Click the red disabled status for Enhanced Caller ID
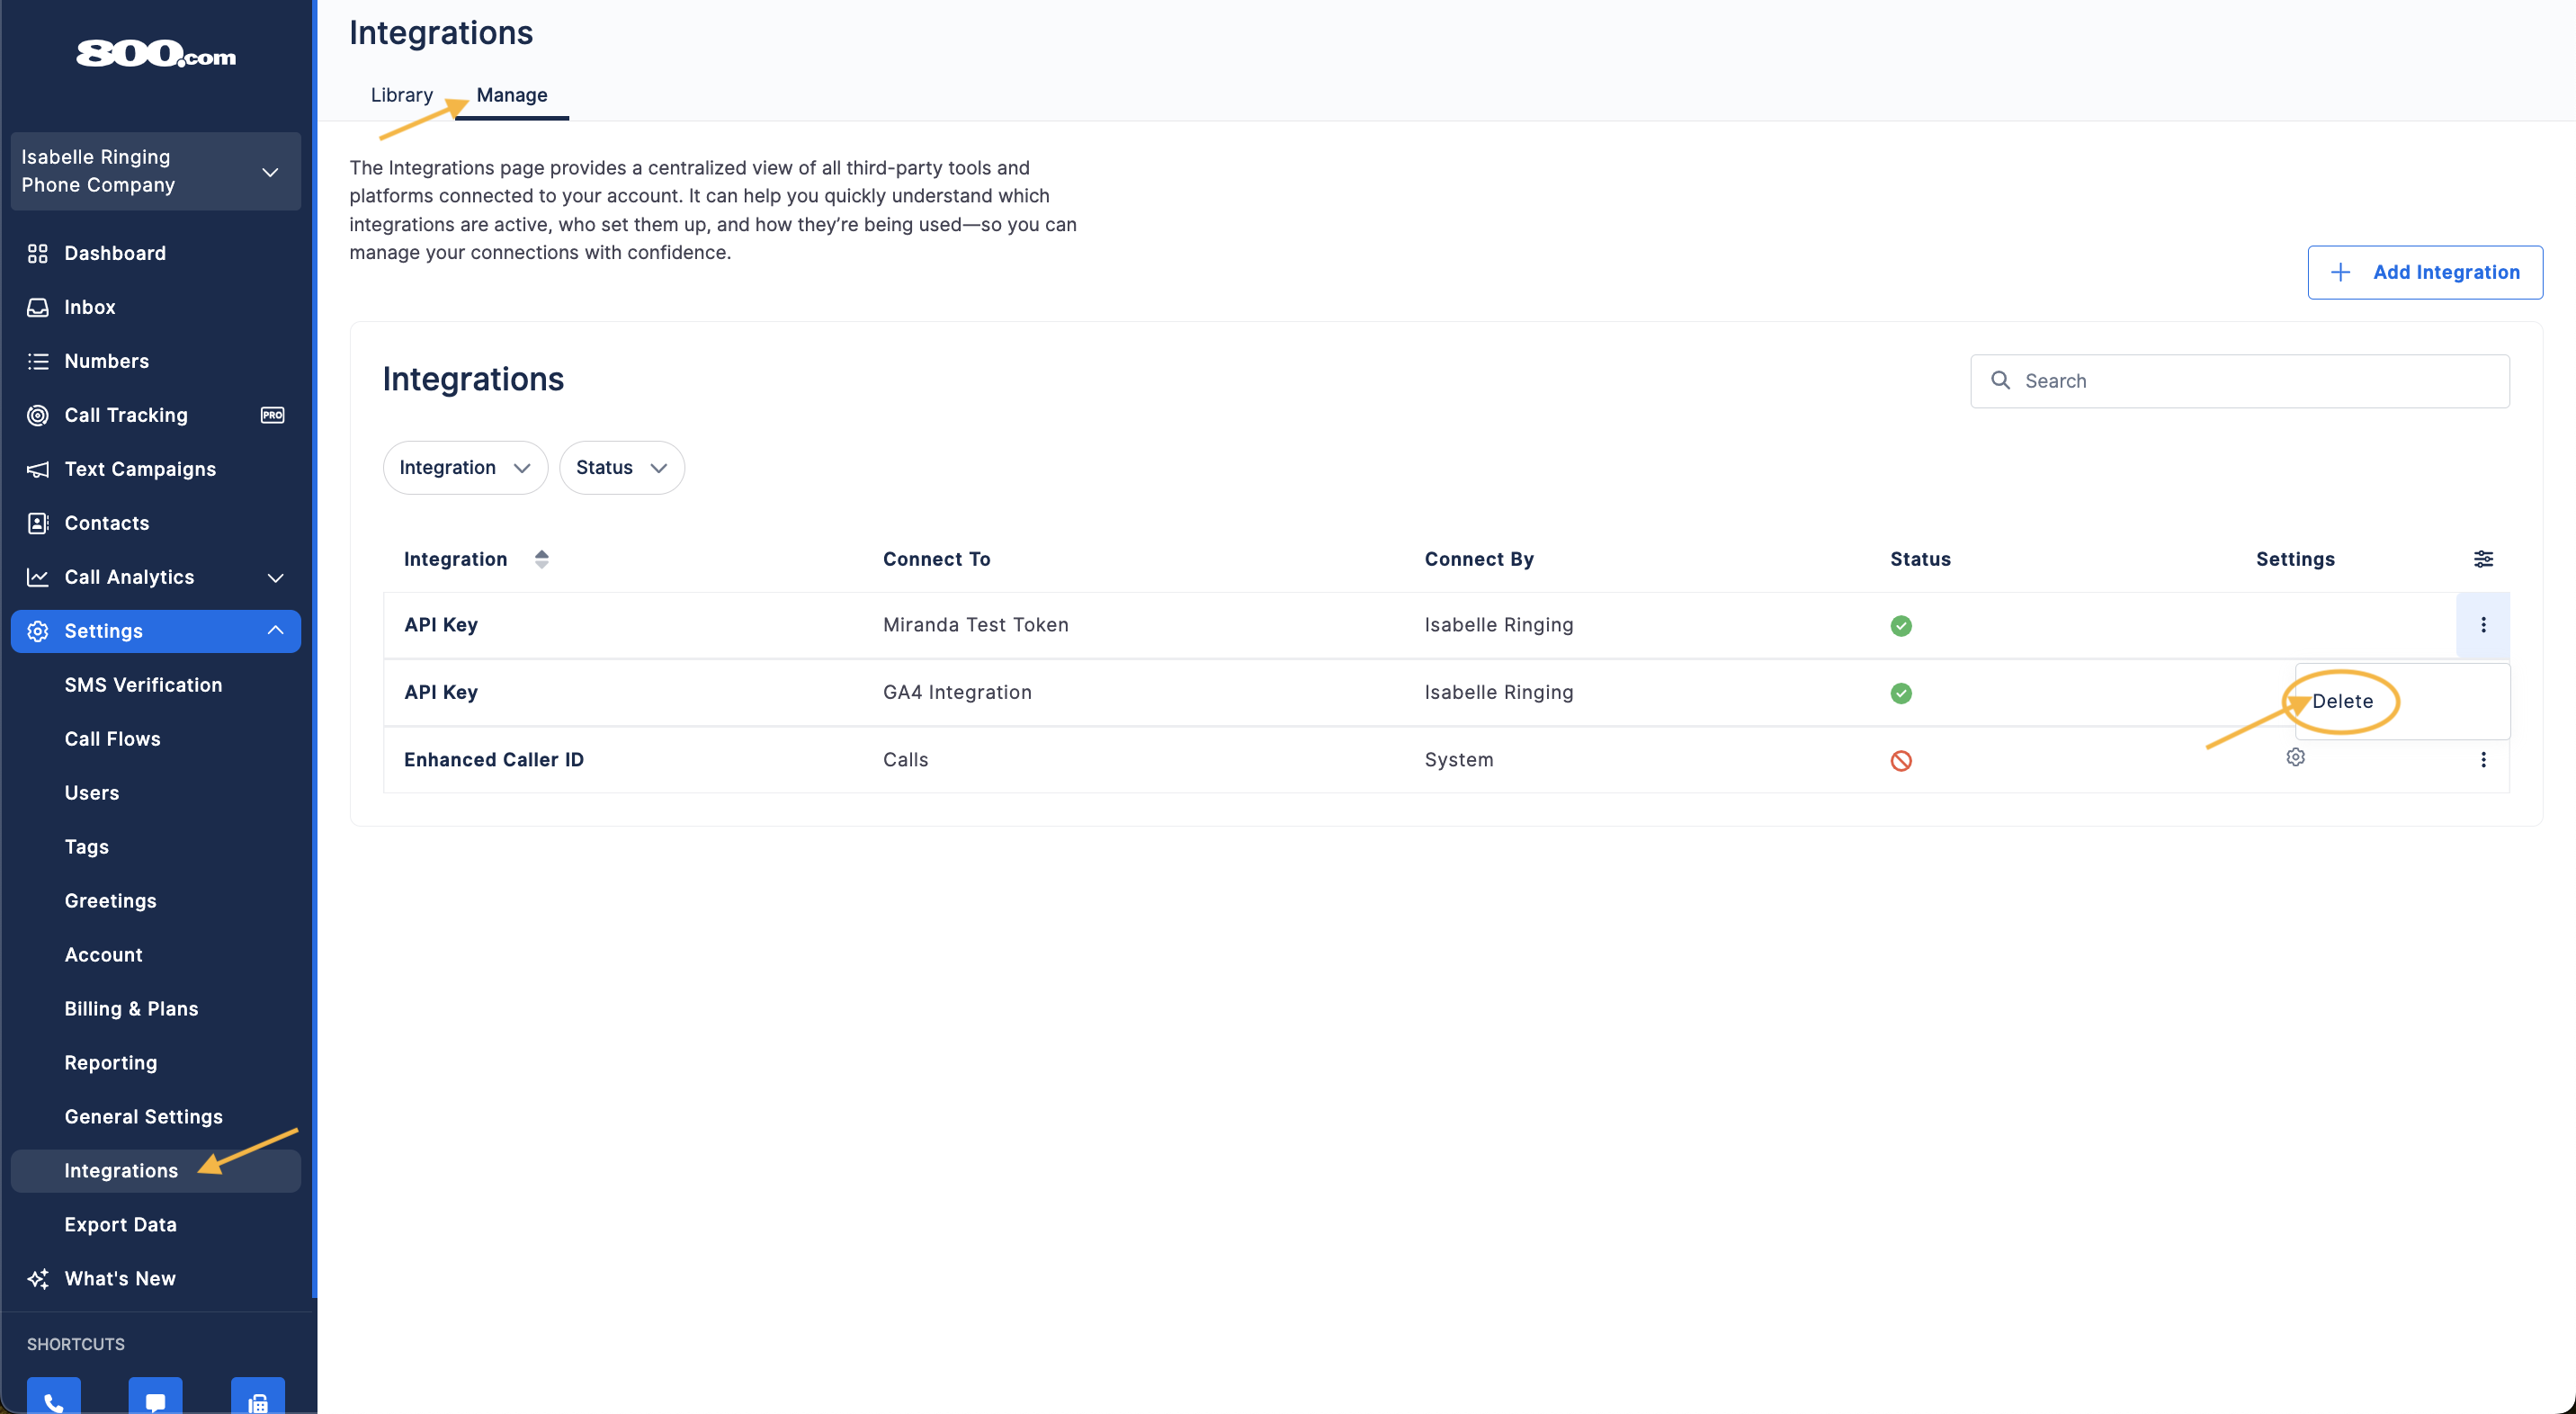This screenshot has height=1414, width=2576. pos(1901,761)
